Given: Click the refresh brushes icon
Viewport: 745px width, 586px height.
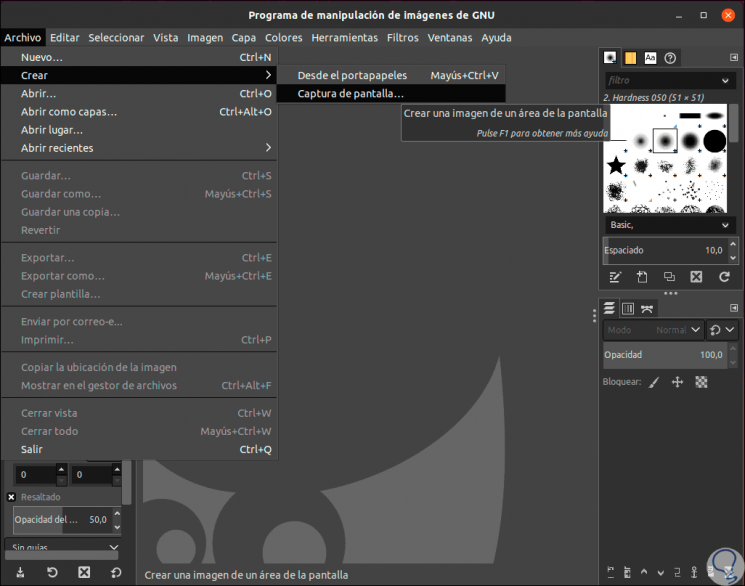Looking at the screenshot, I should 724,277.
